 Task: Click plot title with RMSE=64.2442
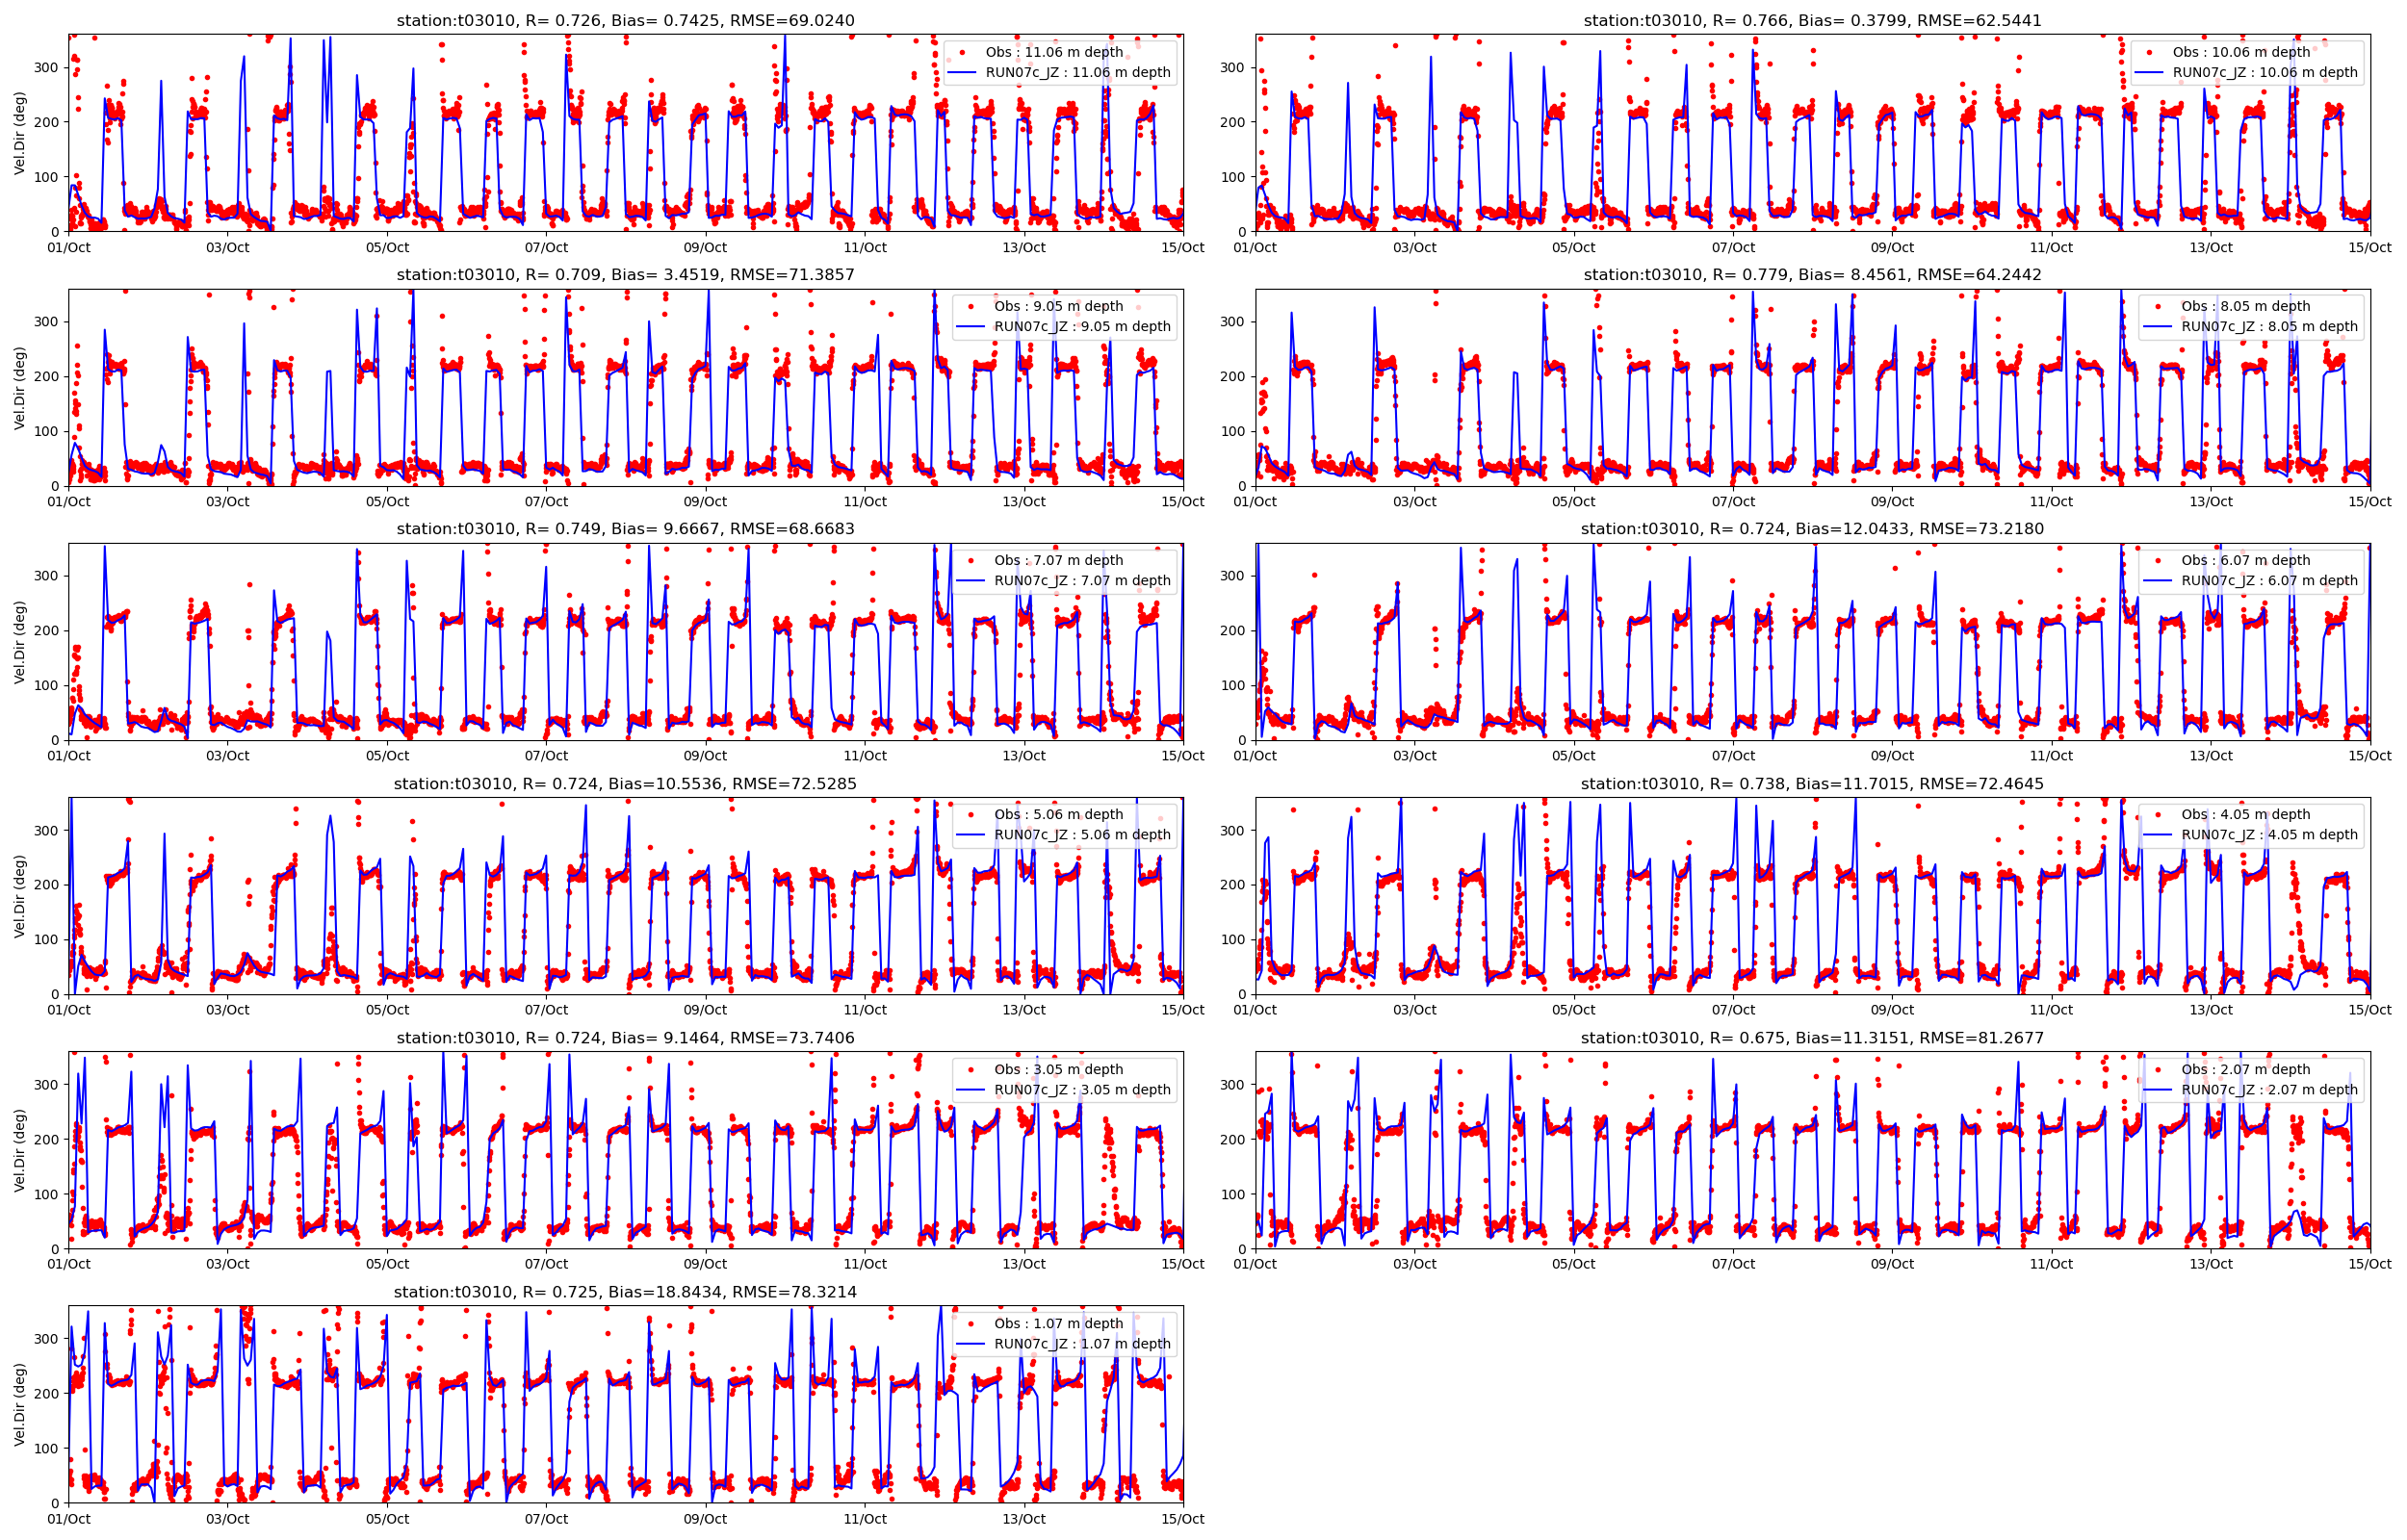tap(1812, 274)
